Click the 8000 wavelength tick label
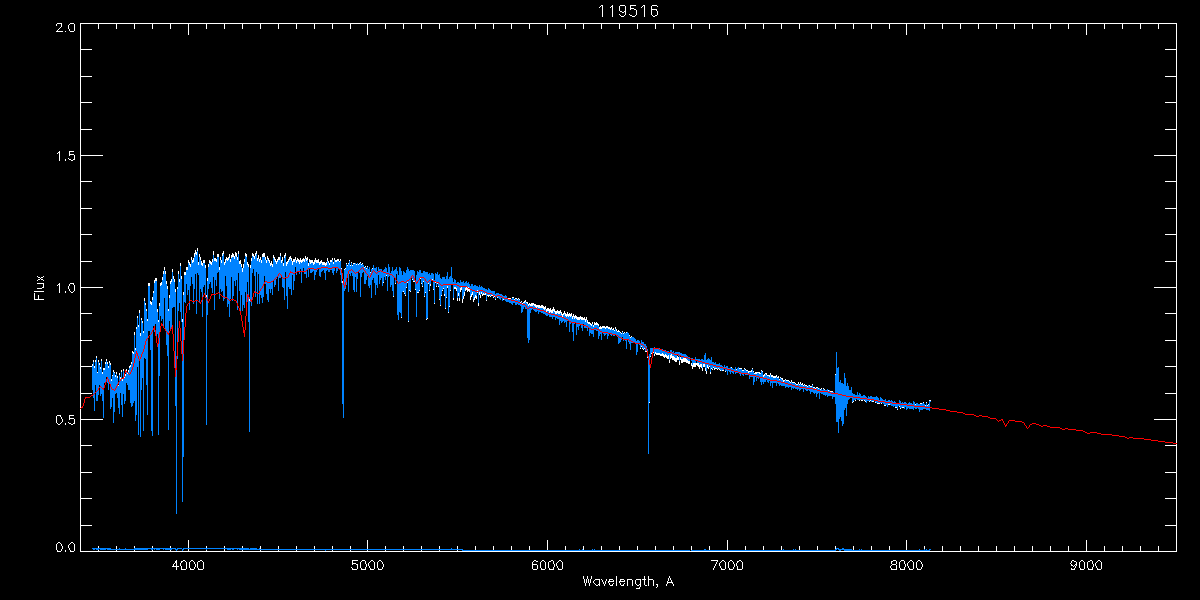 (906, 567)
